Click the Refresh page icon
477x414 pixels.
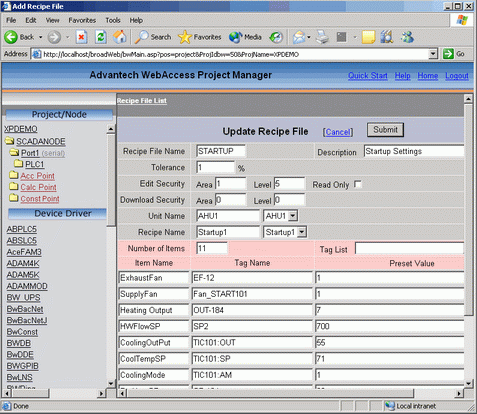(100, 37)
